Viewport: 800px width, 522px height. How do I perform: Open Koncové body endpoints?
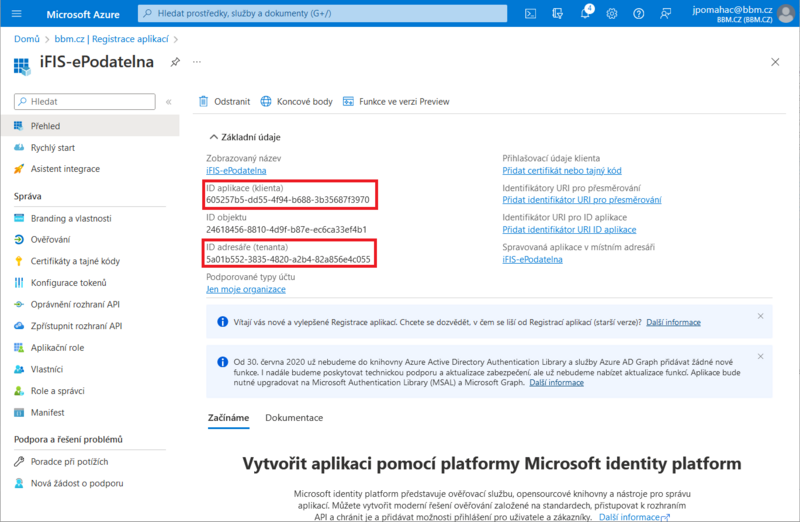pyautogui.click(x=296, y=102)
